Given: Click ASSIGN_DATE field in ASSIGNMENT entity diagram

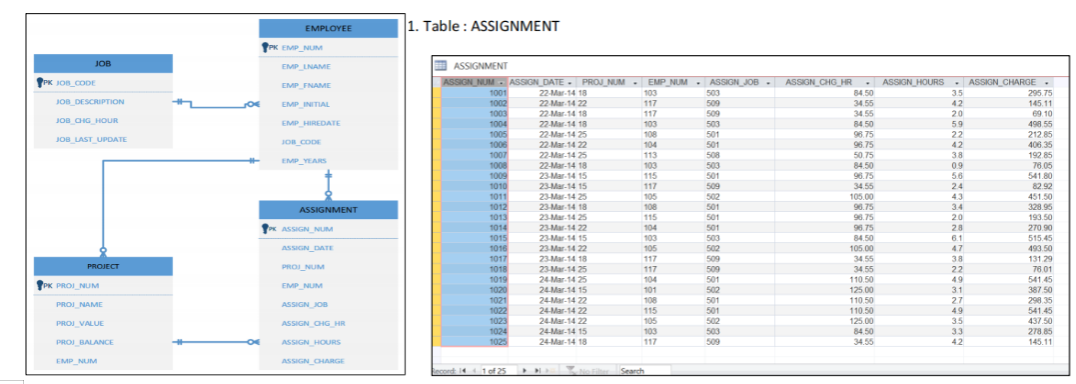Looking at the screenshot, I should coord(307,248).
